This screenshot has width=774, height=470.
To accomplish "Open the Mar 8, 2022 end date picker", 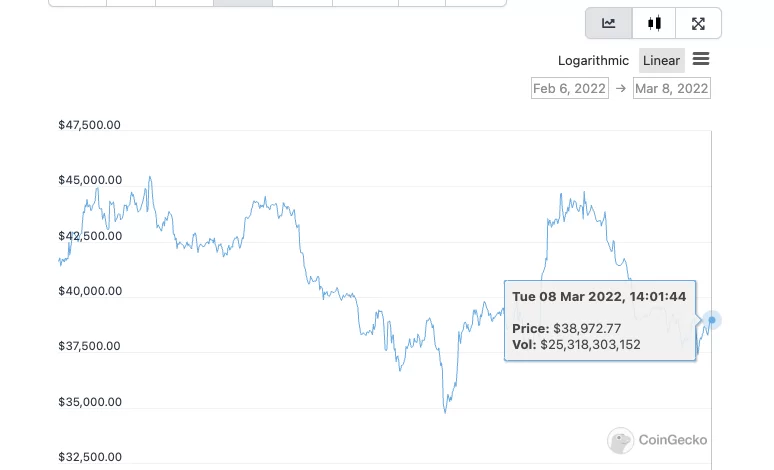I will pyautogui.click(x=672, y=88).
